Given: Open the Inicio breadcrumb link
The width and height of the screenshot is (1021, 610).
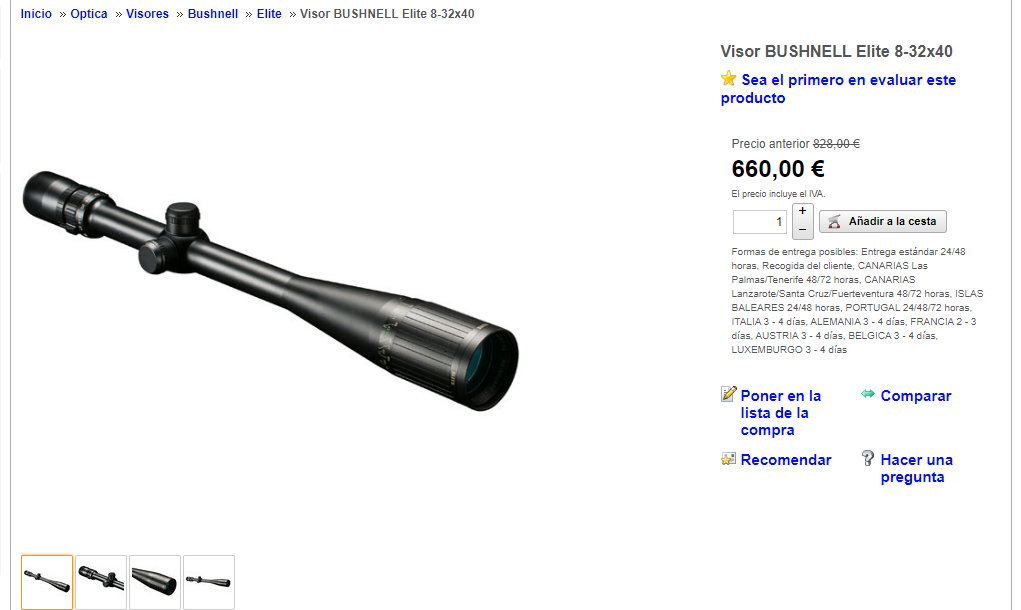Looking at the screenshot, I should point(36,14).
